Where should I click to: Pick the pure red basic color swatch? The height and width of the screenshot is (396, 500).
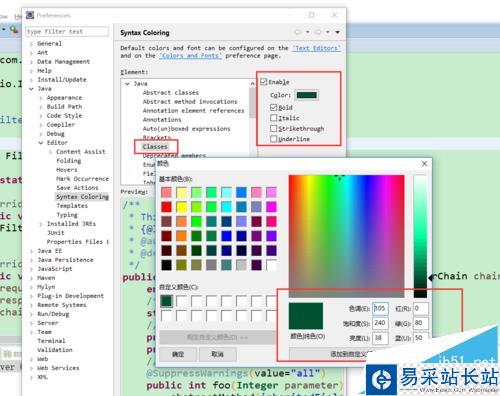pyautogui.click(x=167, y=207)
